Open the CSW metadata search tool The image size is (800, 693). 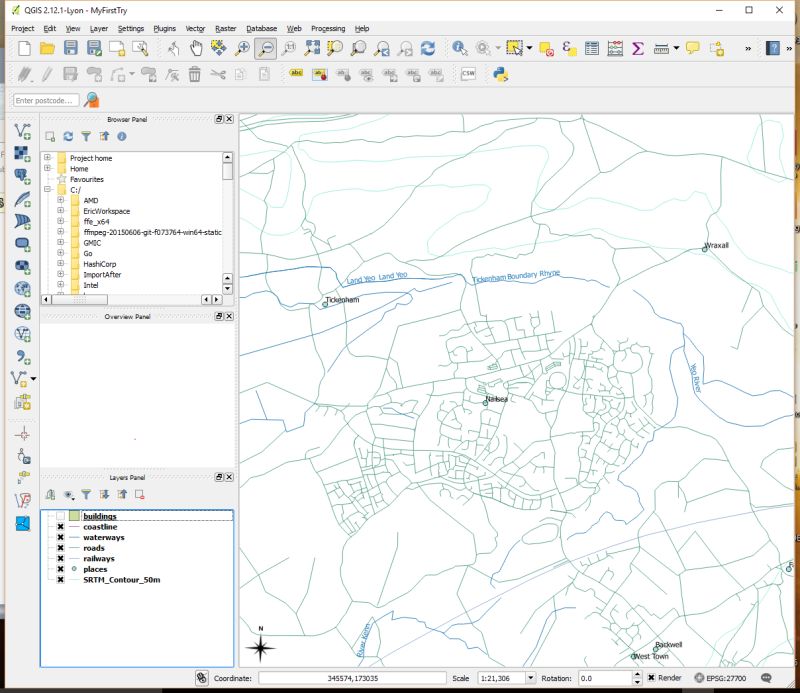467,72
